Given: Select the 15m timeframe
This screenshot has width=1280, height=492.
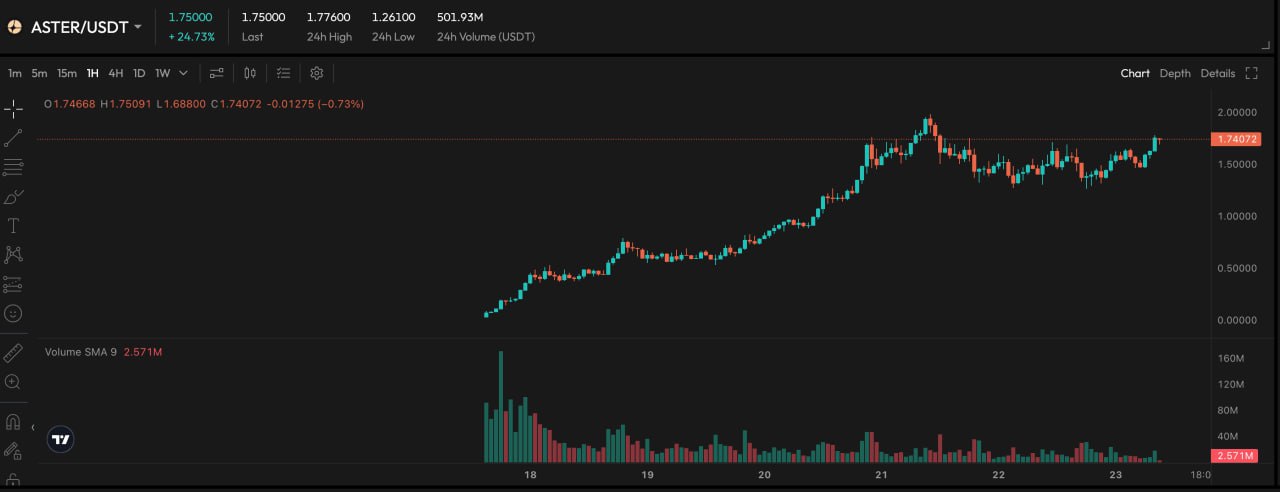Looking at the screenshot, I should pos(67,73).
